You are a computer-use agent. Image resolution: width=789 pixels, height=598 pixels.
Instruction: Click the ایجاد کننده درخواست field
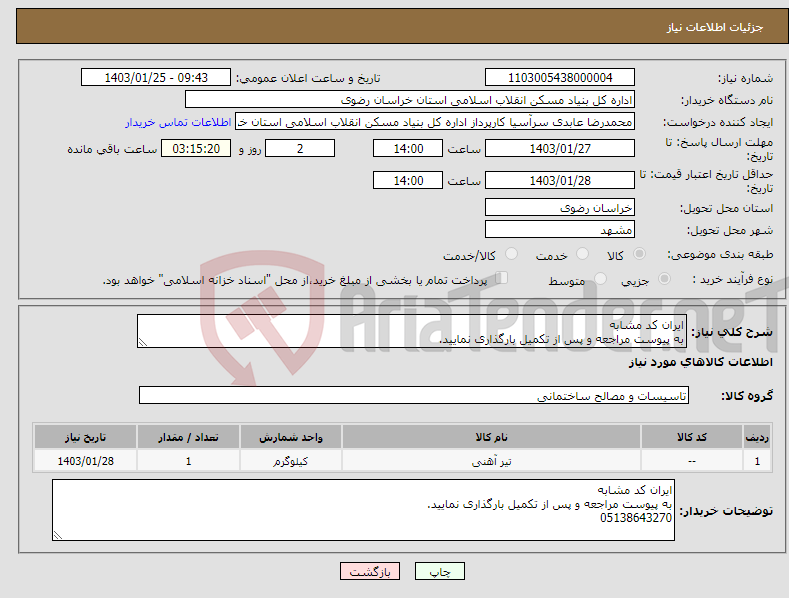click(435, 122)
